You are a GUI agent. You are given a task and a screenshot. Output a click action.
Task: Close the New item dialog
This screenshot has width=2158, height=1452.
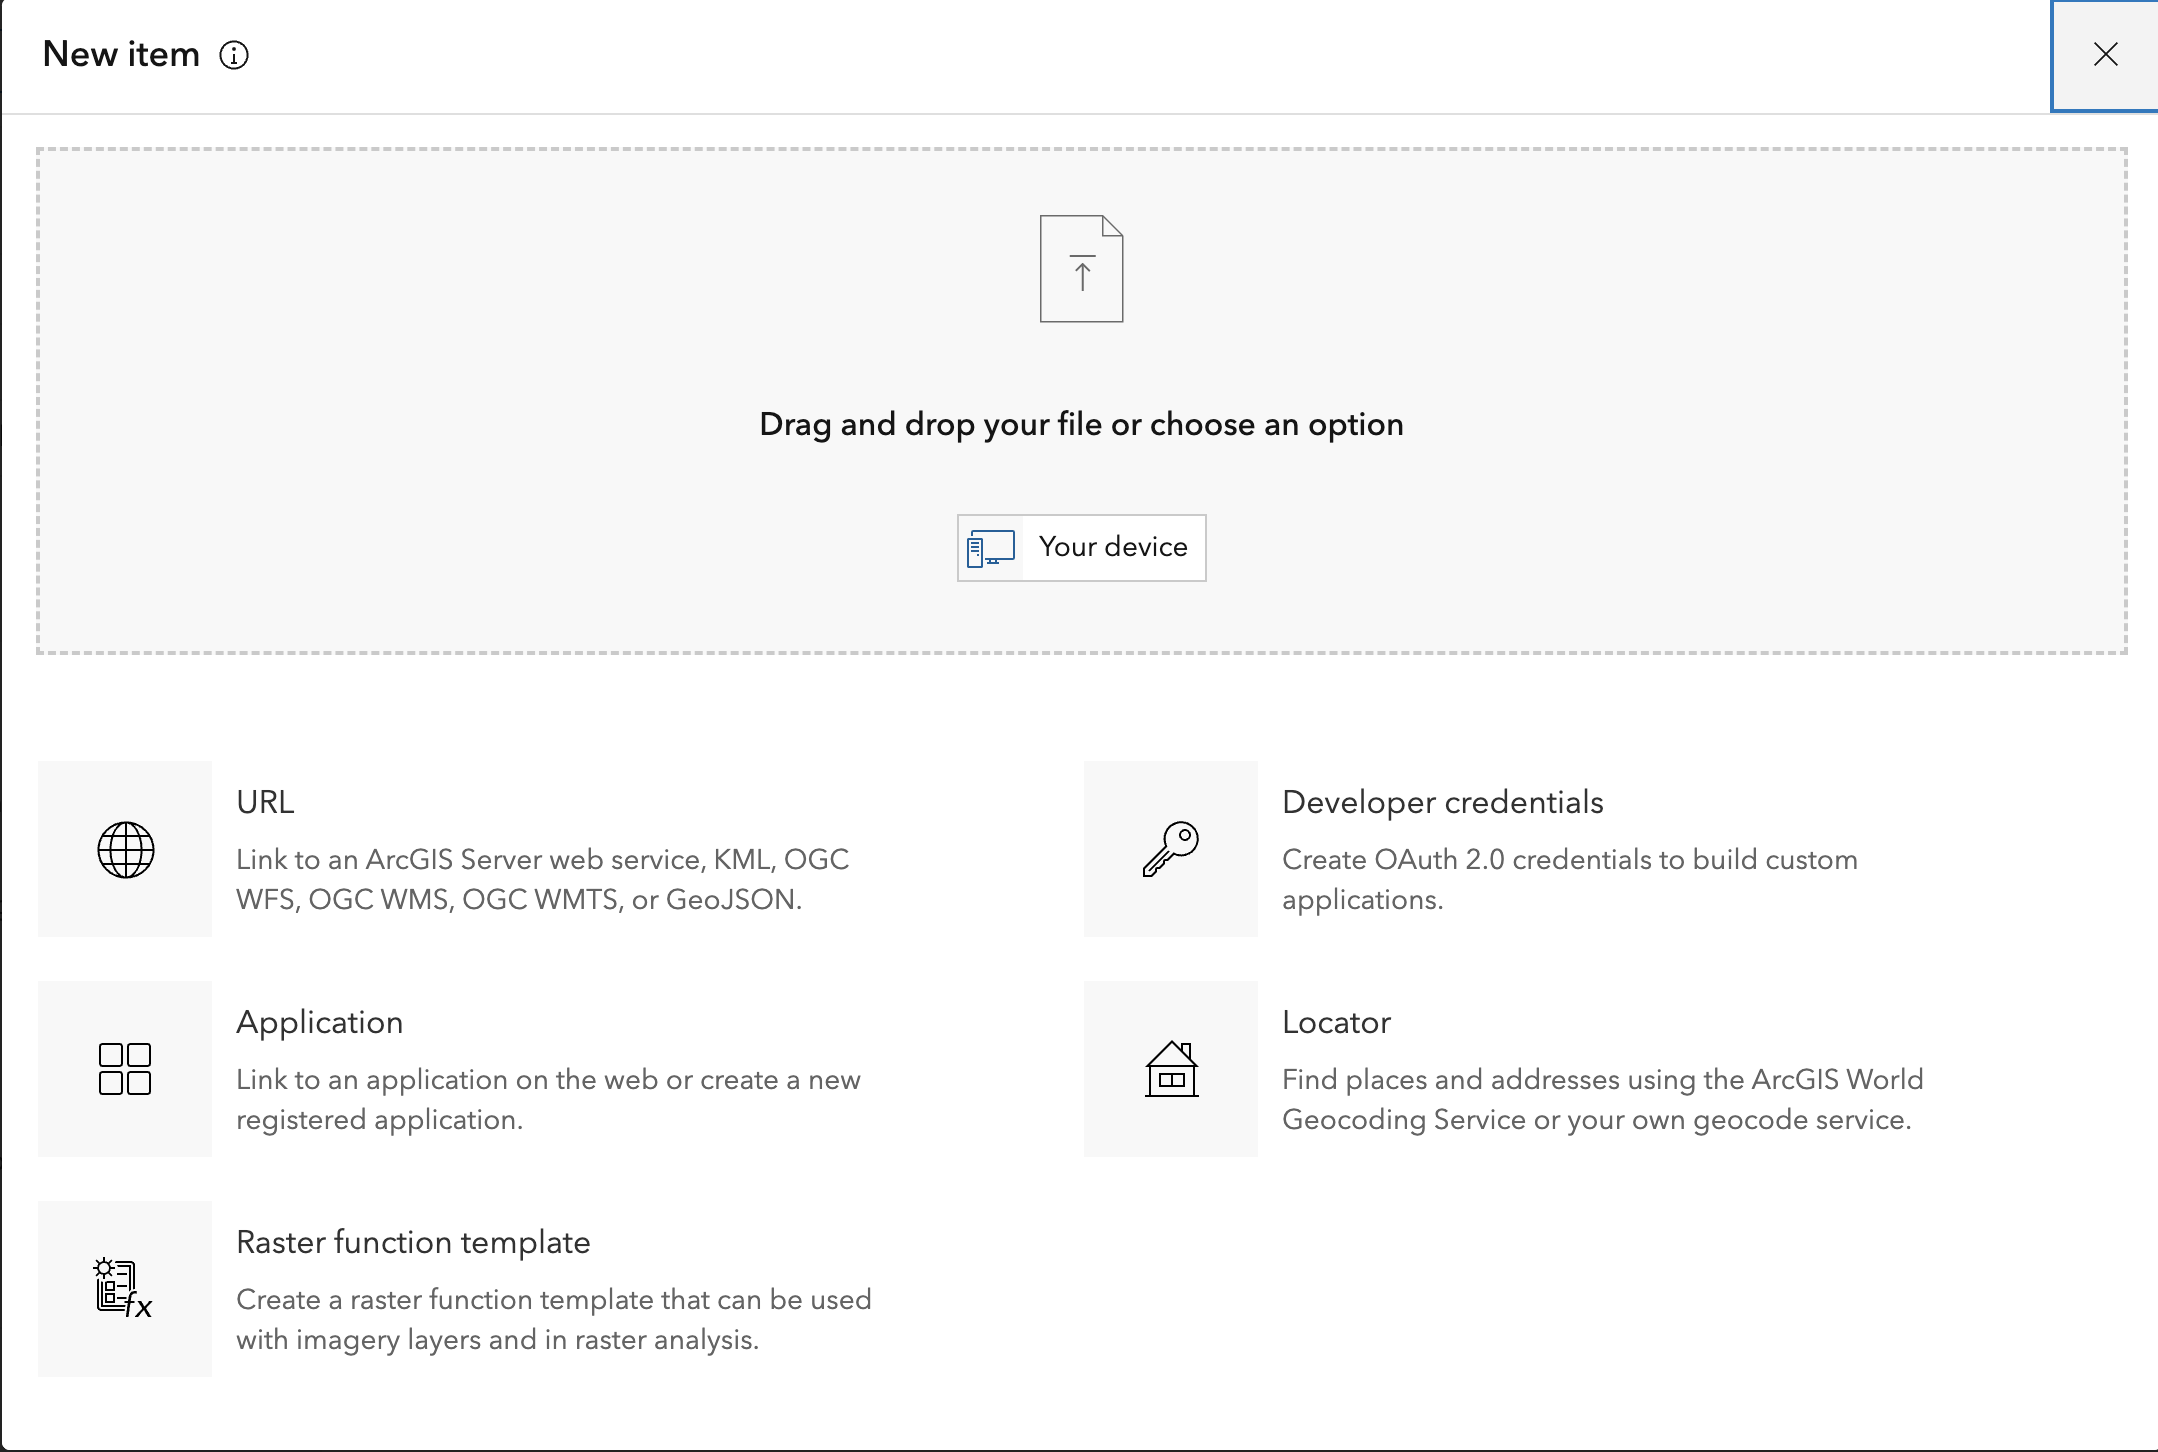2105,55
